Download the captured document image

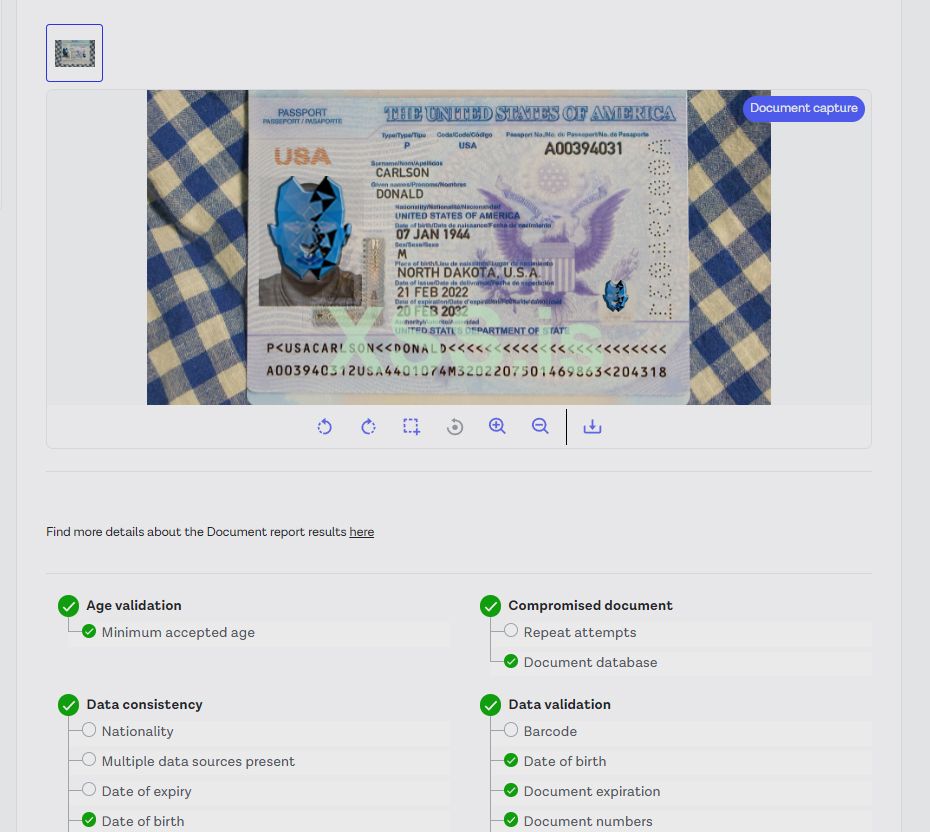pos(592,426)
